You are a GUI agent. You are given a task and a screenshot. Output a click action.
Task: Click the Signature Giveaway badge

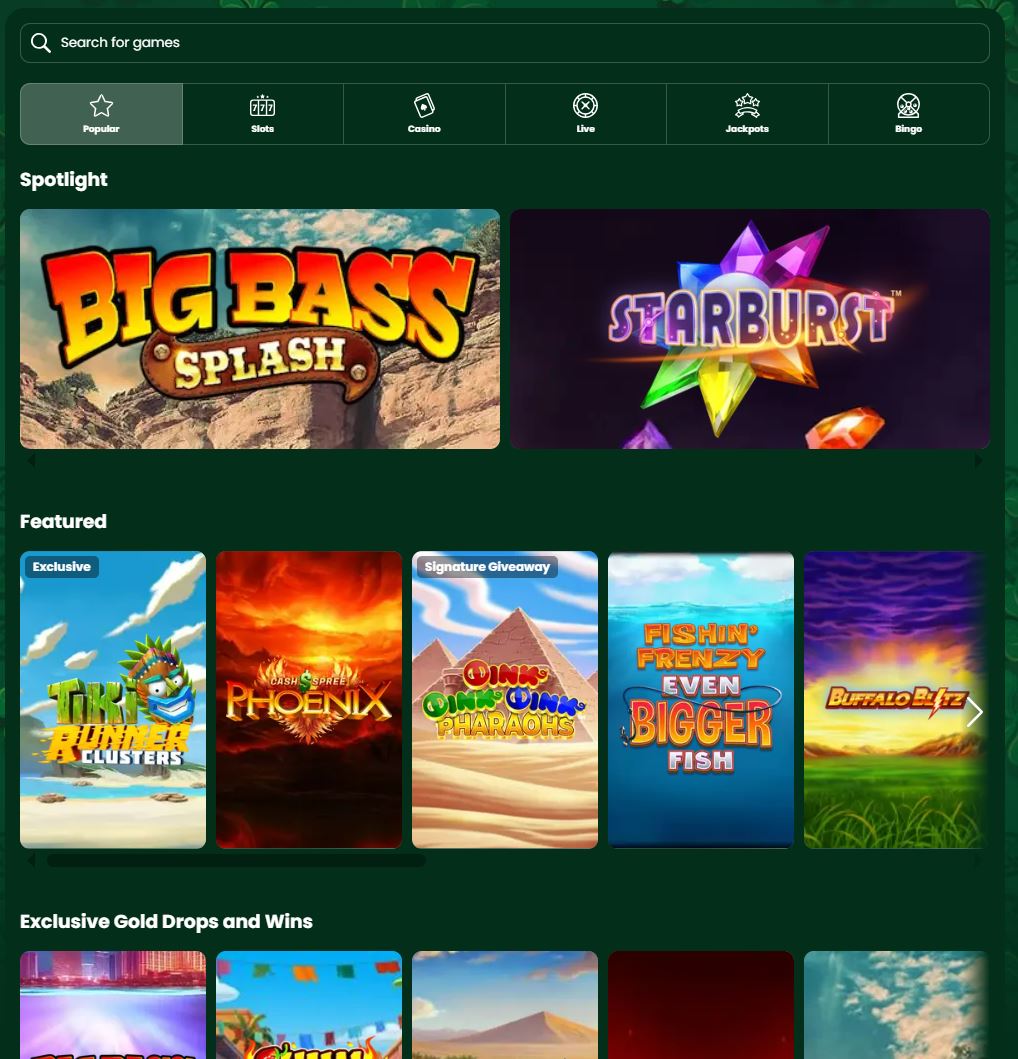coord(487,567)
